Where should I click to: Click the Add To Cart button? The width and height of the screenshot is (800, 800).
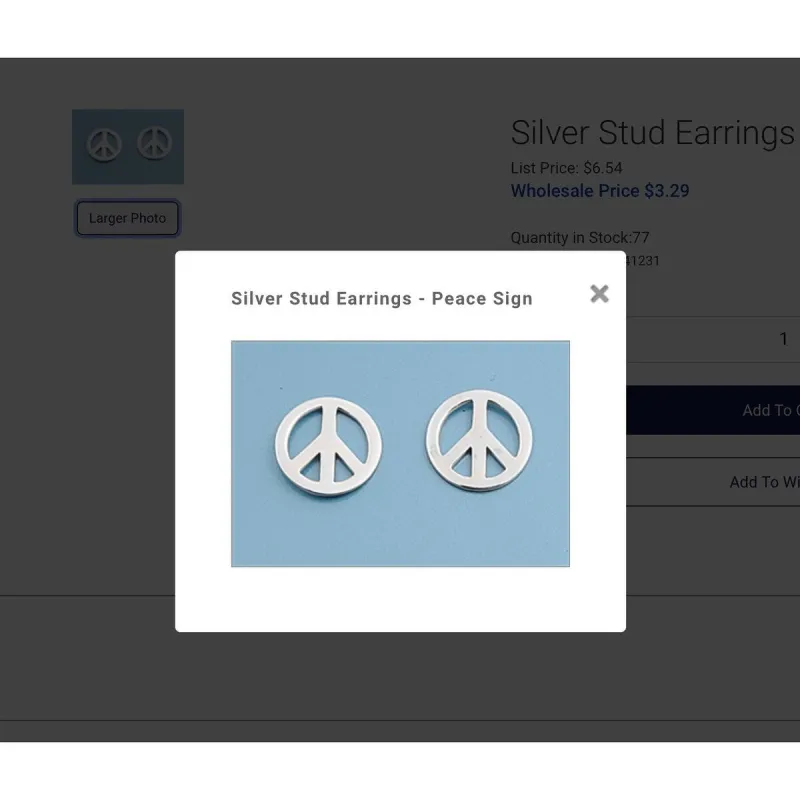pyautogui.click(x=713, y=410)
